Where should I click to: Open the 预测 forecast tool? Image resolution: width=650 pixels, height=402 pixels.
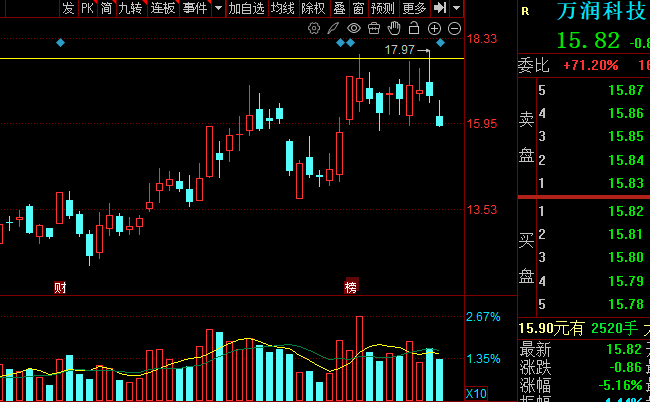point(382,8)
